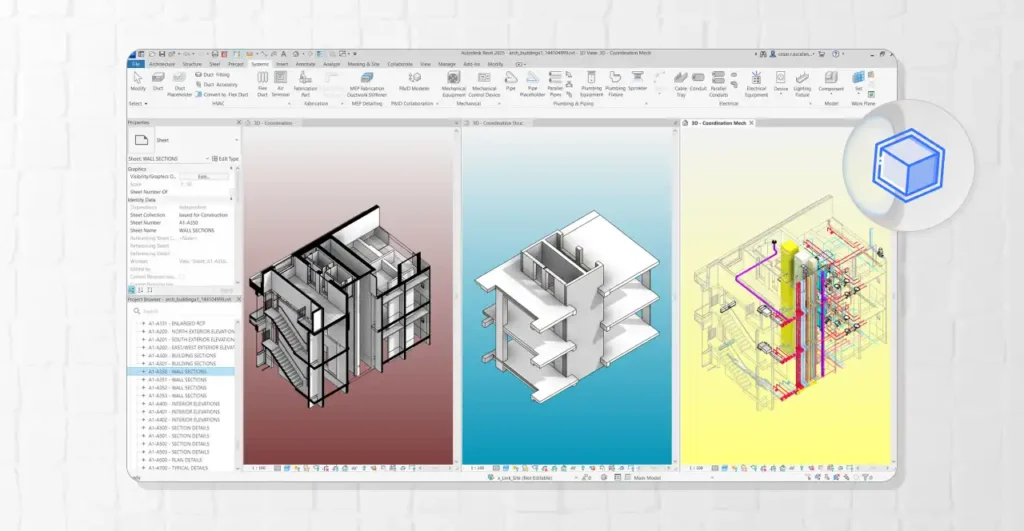The width and height of the screenshot is (1024, 531).
Task: Choose the Lighting Fixture tool
Action: [802, 84]
